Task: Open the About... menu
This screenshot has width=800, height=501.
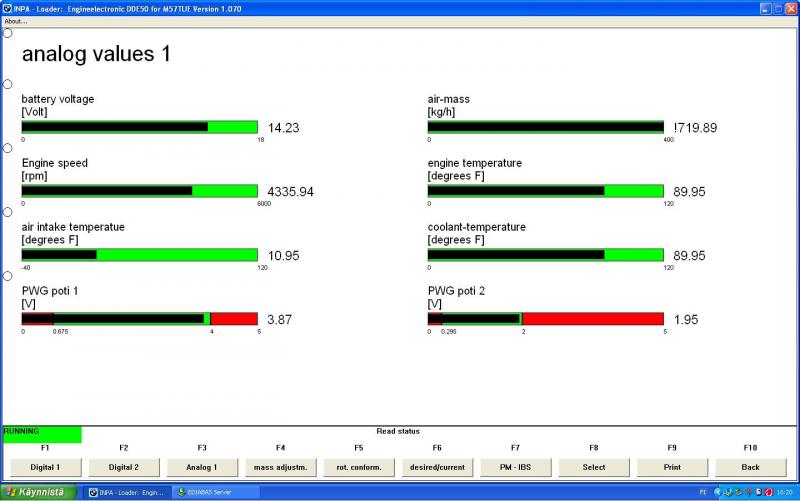Action: (x=16, y=21)
